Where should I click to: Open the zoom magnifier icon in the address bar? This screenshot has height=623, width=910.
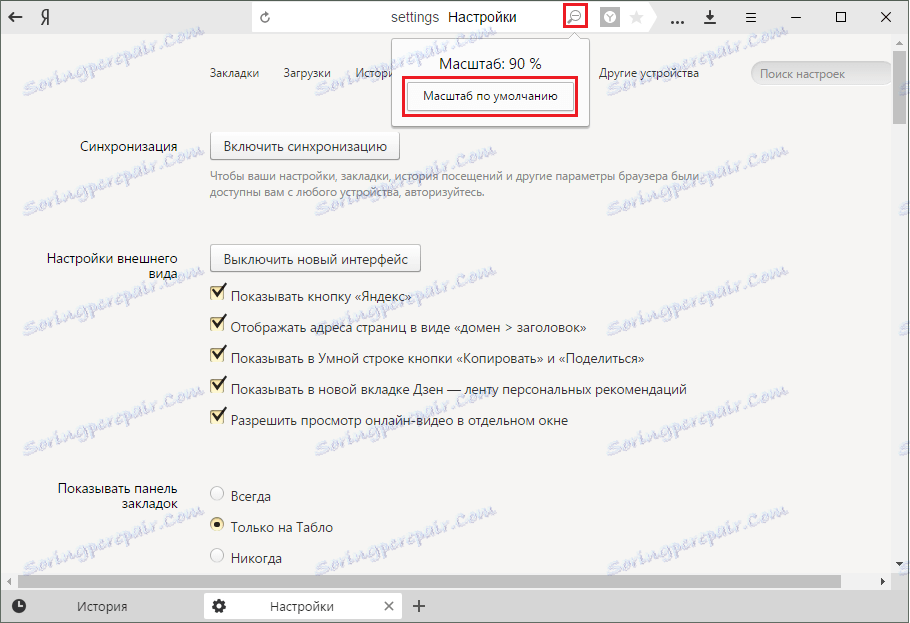tap(575, 16)
